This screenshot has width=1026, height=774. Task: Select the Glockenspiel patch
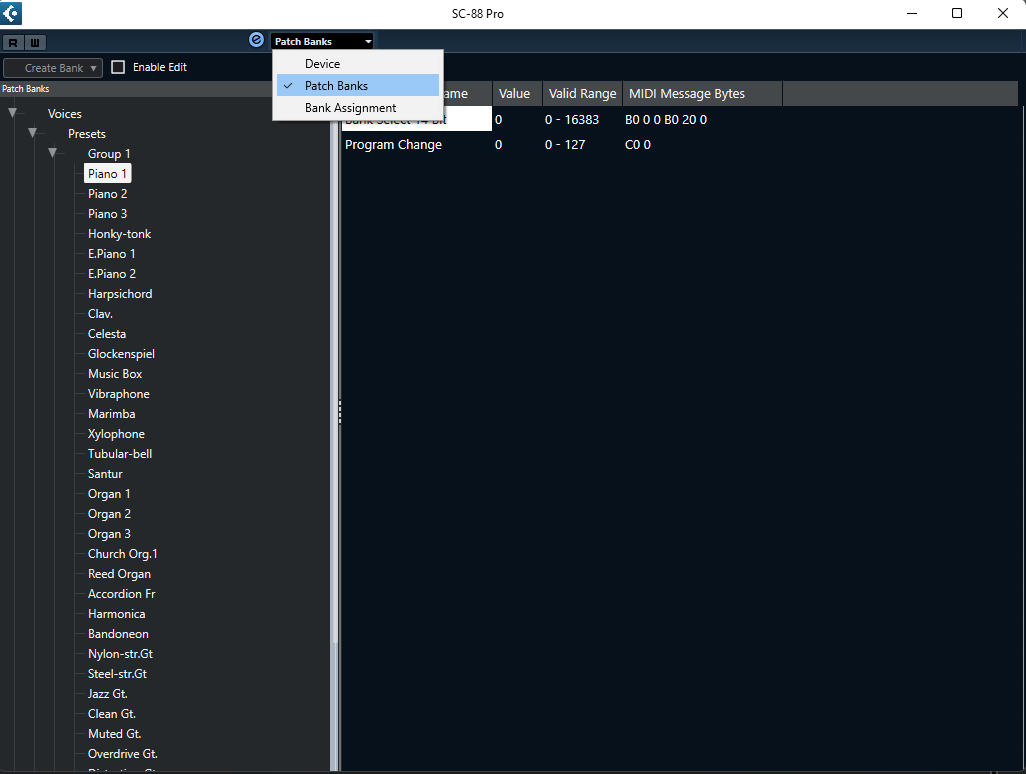click(x=121, y=354)
